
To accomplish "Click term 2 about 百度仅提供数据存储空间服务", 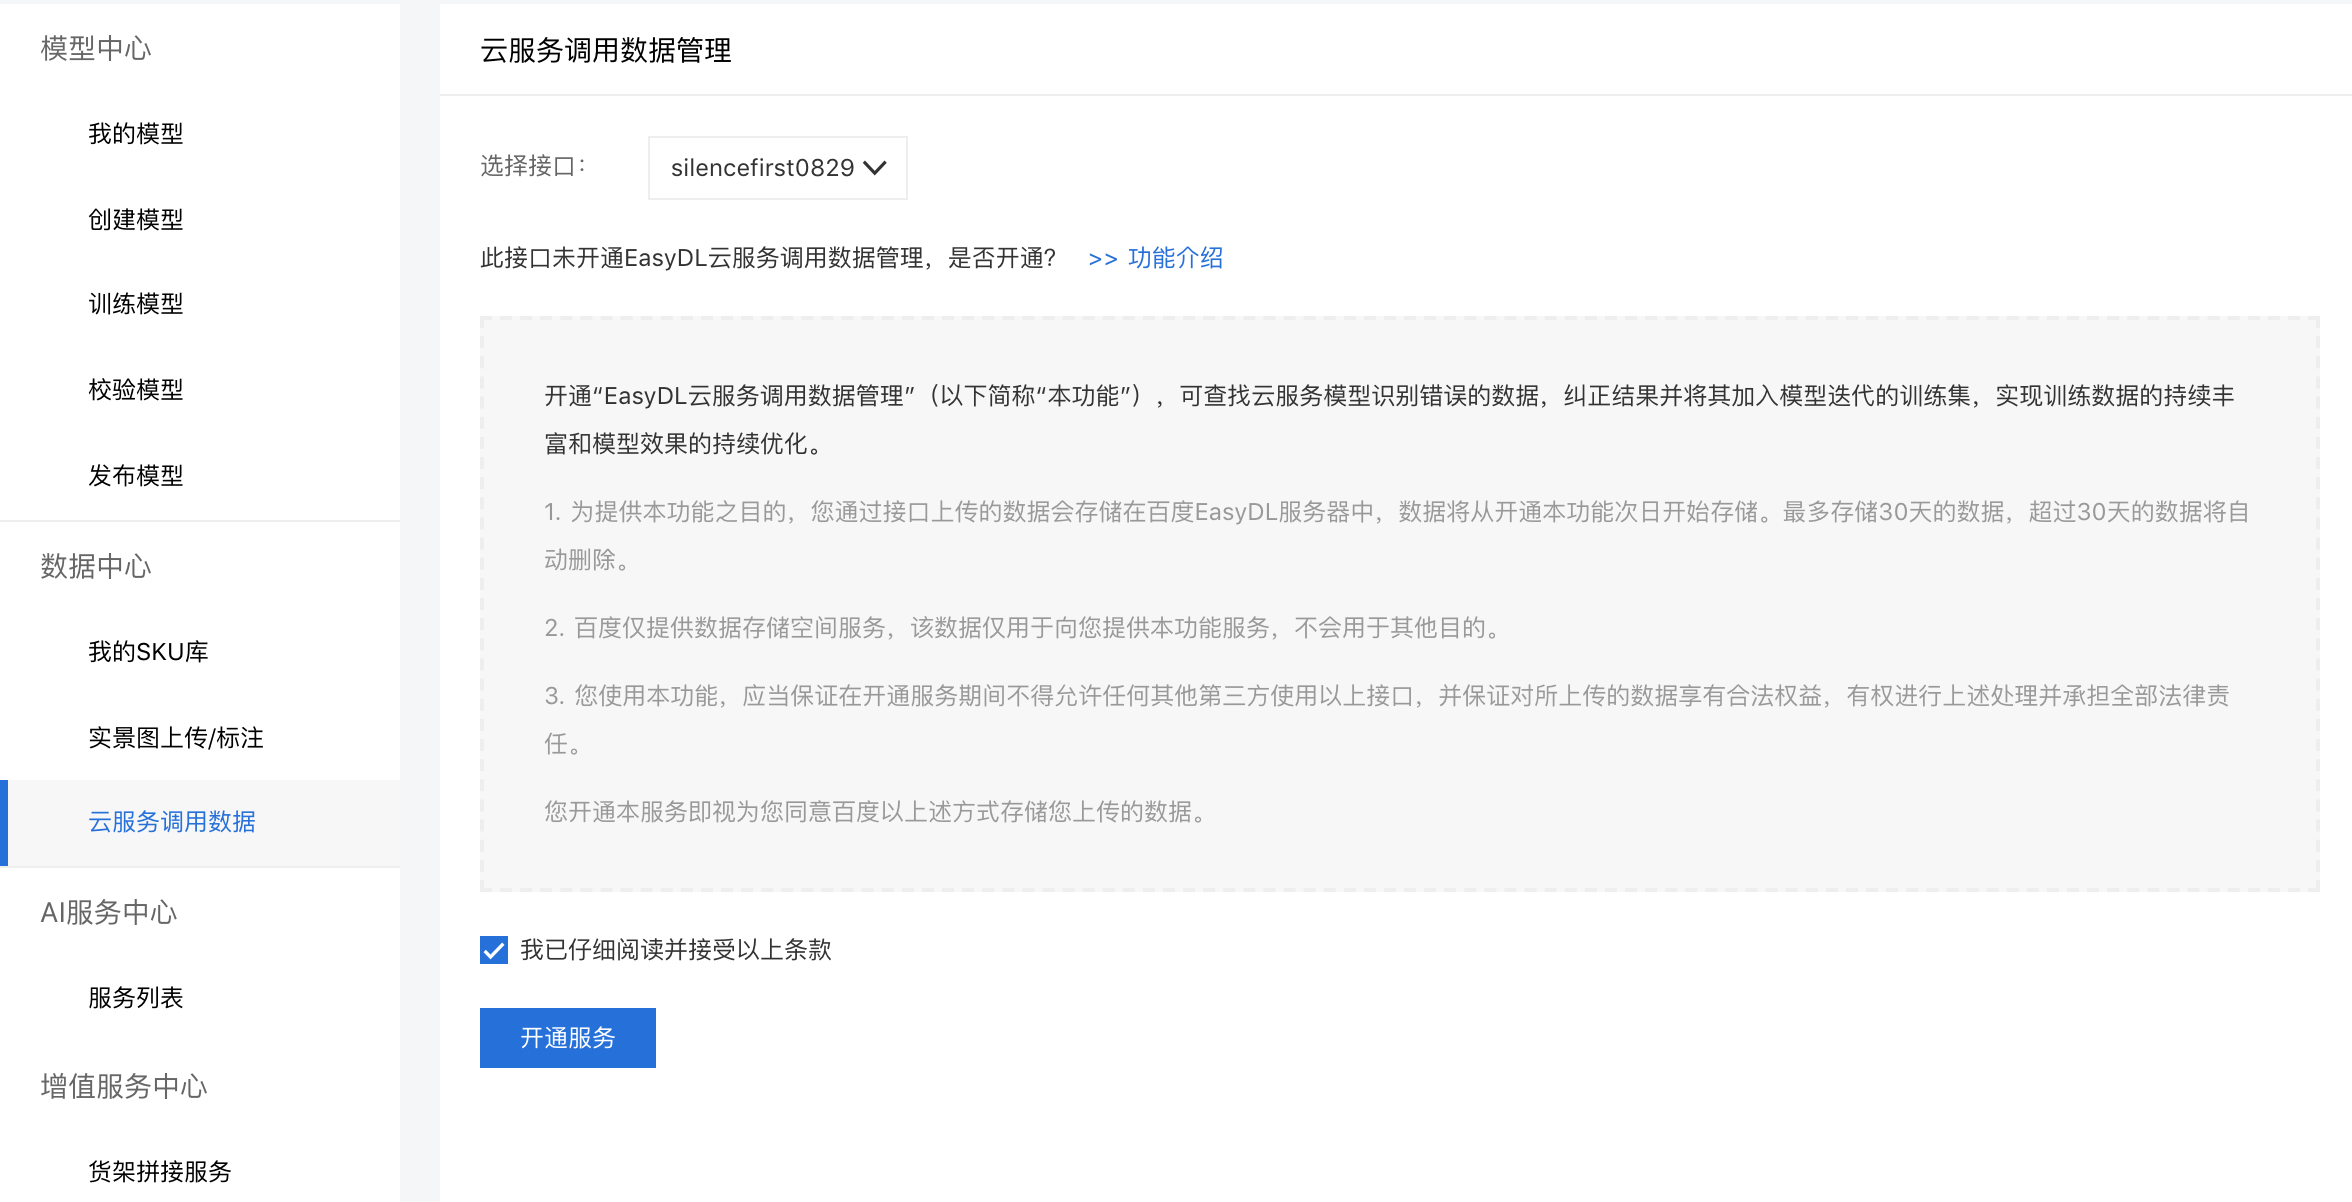I will 1022,628.
